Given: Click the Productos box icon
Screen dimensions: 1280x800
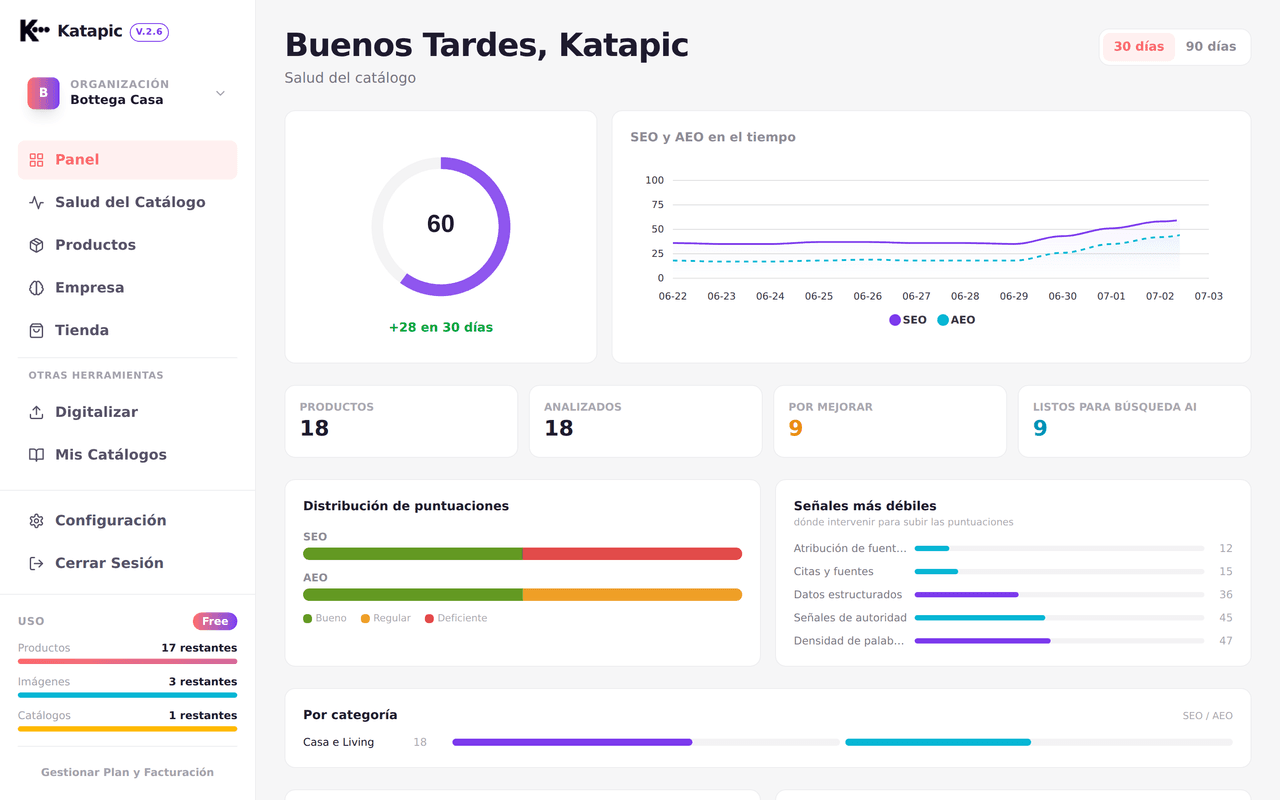Looking at the screenshot, I should tap(37, 245).
